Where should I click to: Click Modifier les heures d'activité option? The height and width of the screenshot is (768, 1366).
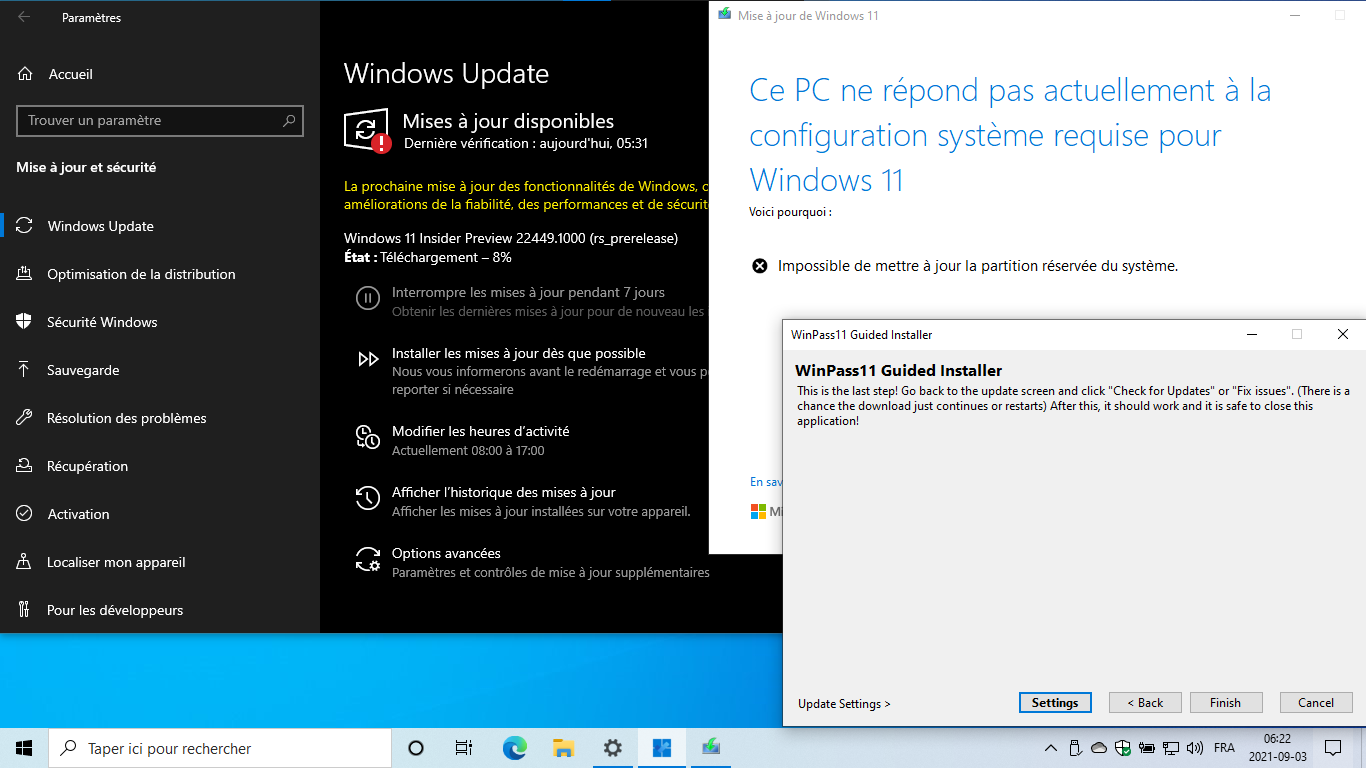click(481, 431)
